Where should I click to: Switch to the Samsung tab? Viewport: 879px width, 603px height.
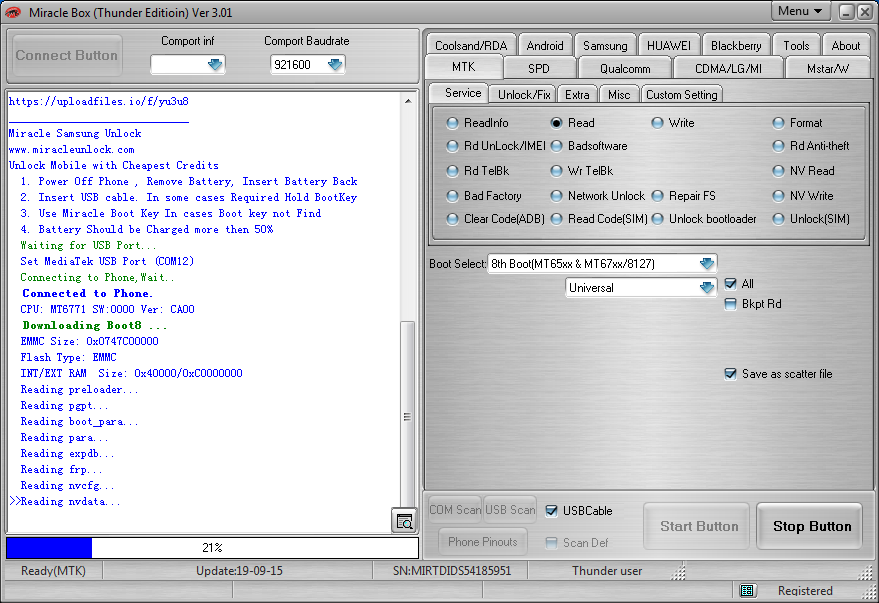point(605,45)
